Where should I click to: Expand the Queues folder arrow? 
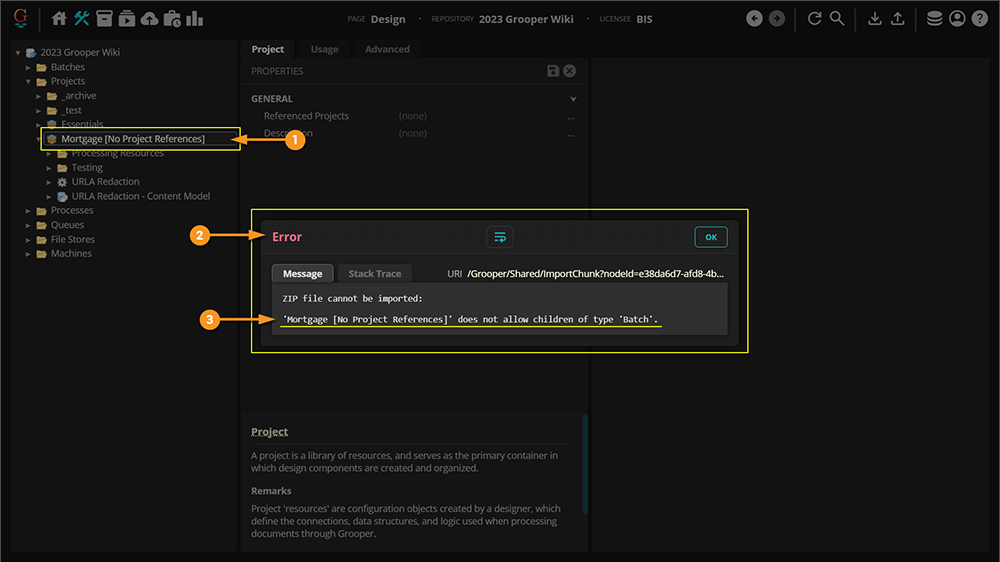(28, 225)
